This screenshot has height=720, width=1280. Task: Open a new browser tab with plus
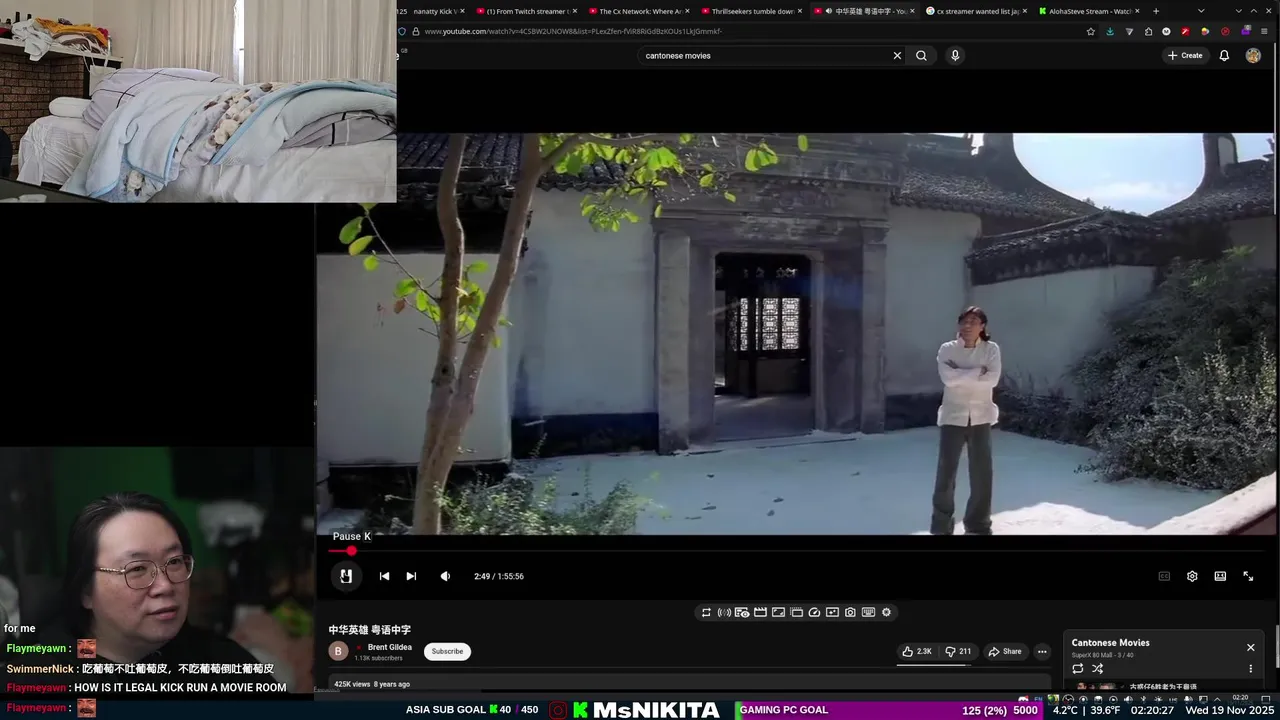1156,11
